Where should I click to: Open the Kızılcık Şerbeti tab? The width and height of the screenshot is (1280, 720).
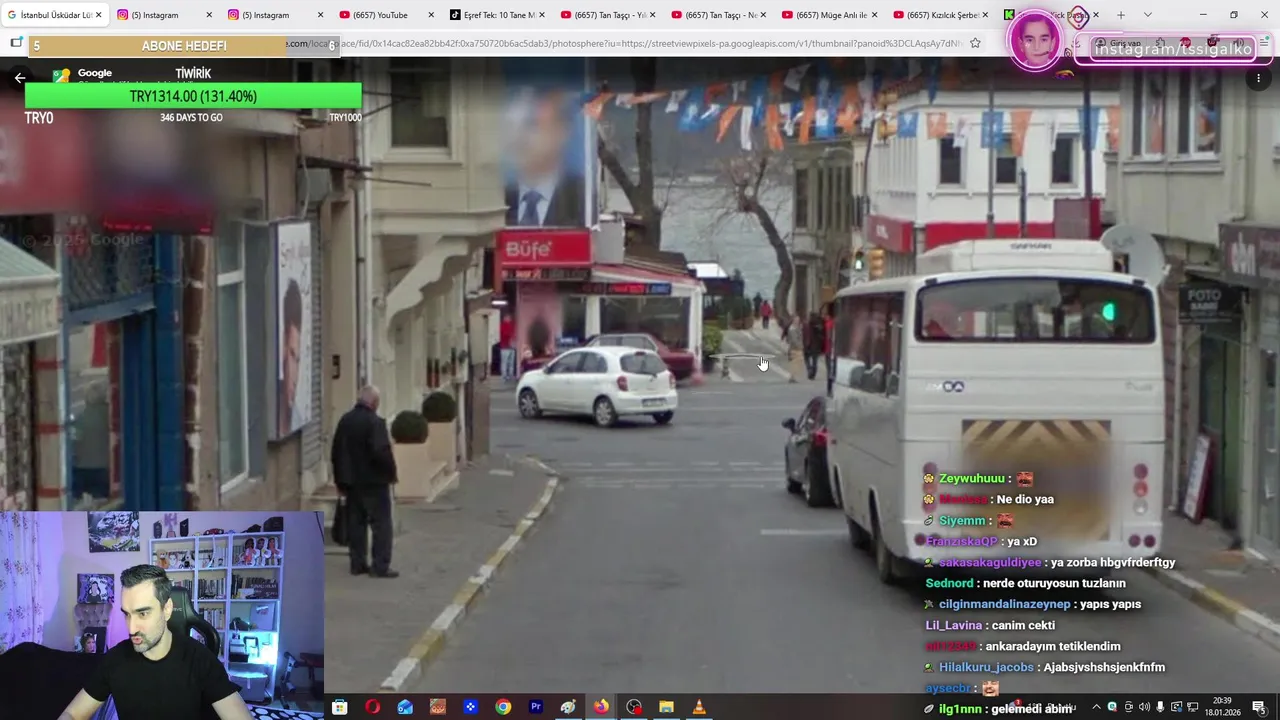click(x=941, y=15)
